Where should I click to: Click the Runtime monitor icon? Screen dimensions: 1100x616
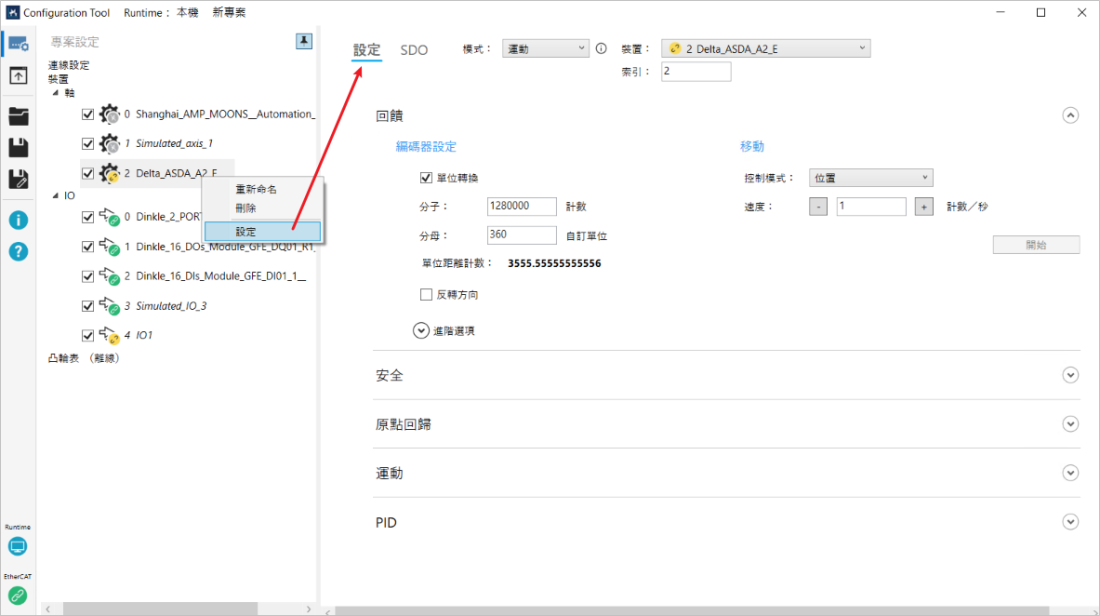(x=17, y=547)
